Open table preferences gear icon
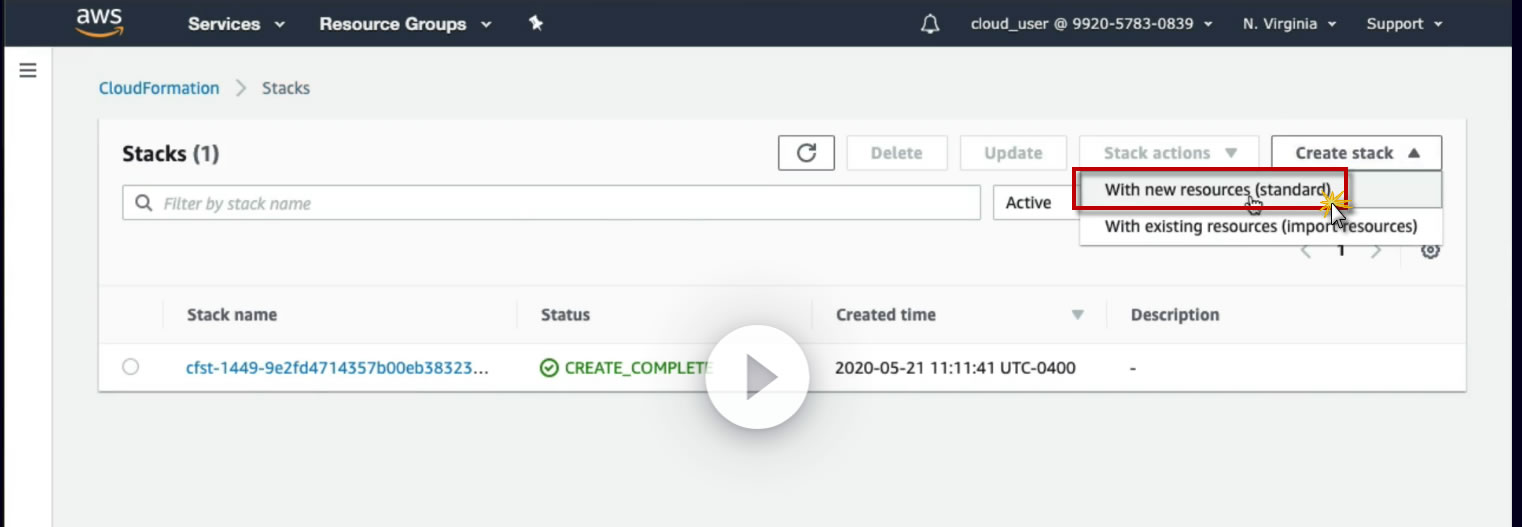 [x=1430, y=252]
